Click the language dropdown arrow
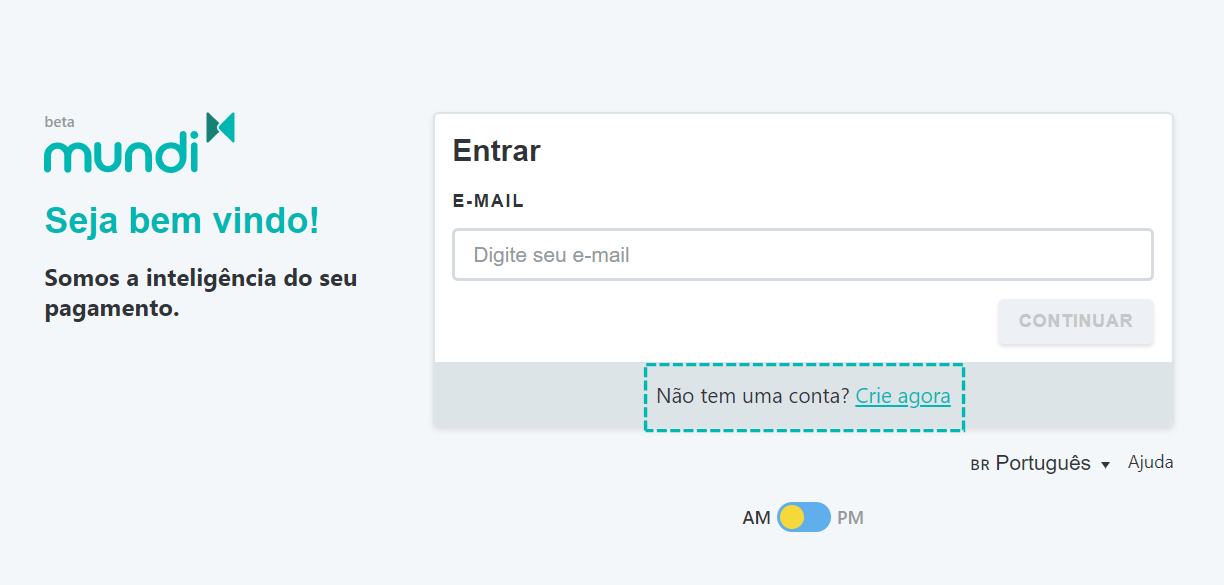This screenshot has width=1224, height=585. click(1105, 466)
